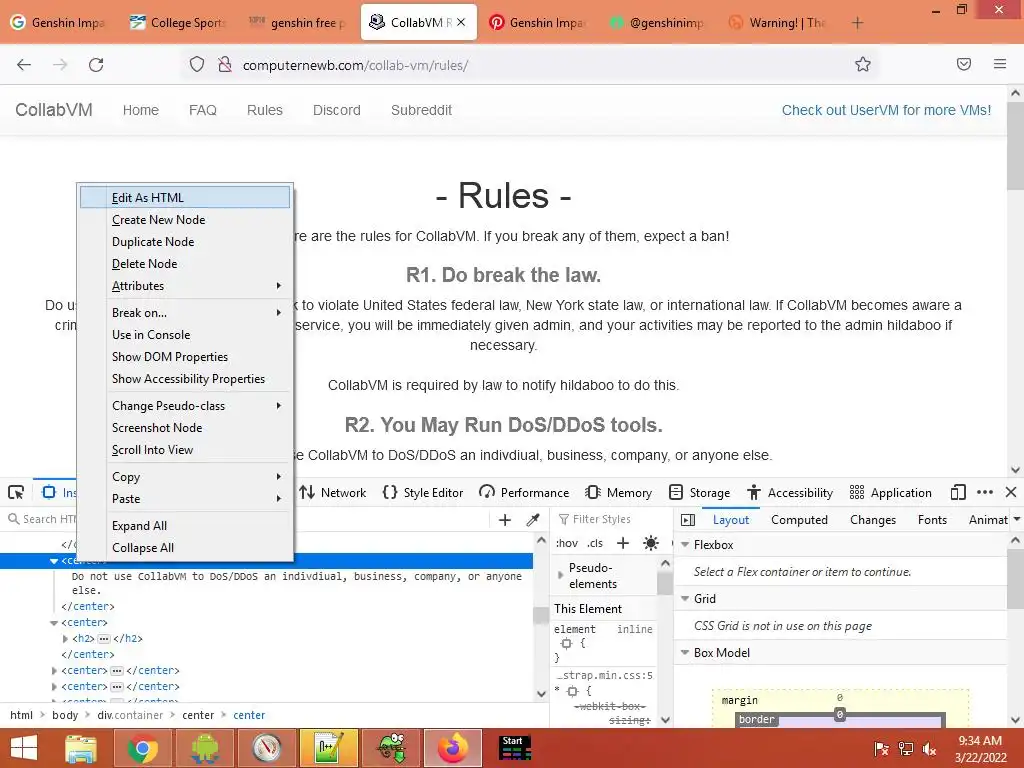Click body in the breadcrumb trail
The width and height of the screenshot is (1024, 768).
(x=65, y=715)
